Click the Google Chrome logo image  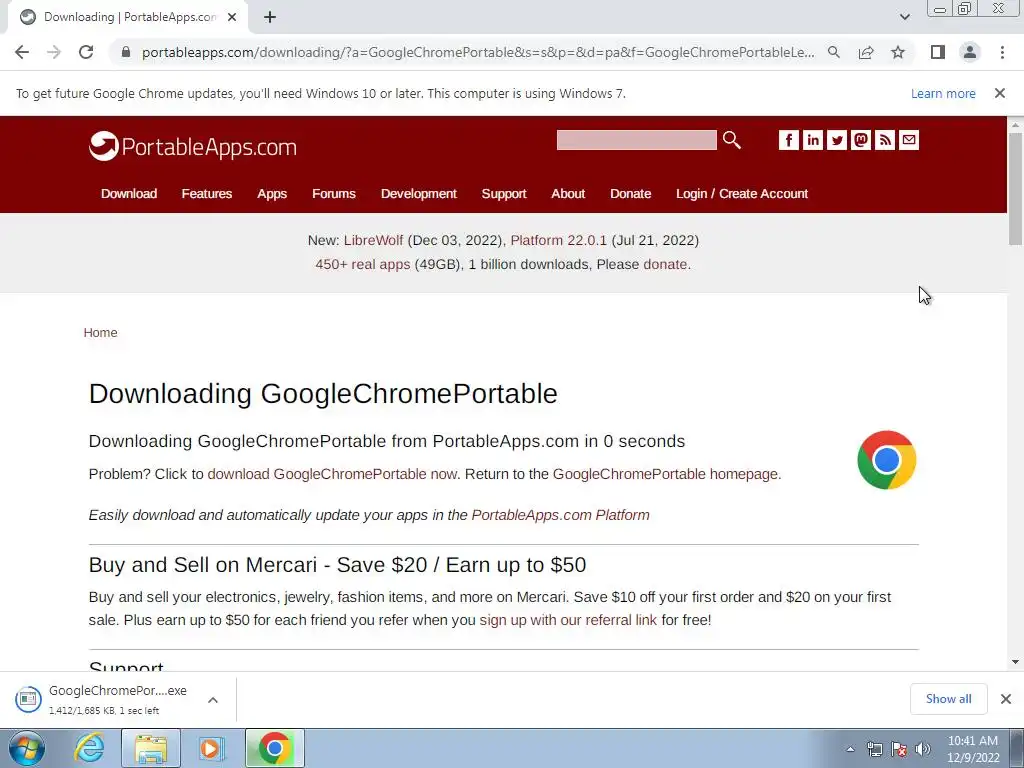click(x=886, y=460)
